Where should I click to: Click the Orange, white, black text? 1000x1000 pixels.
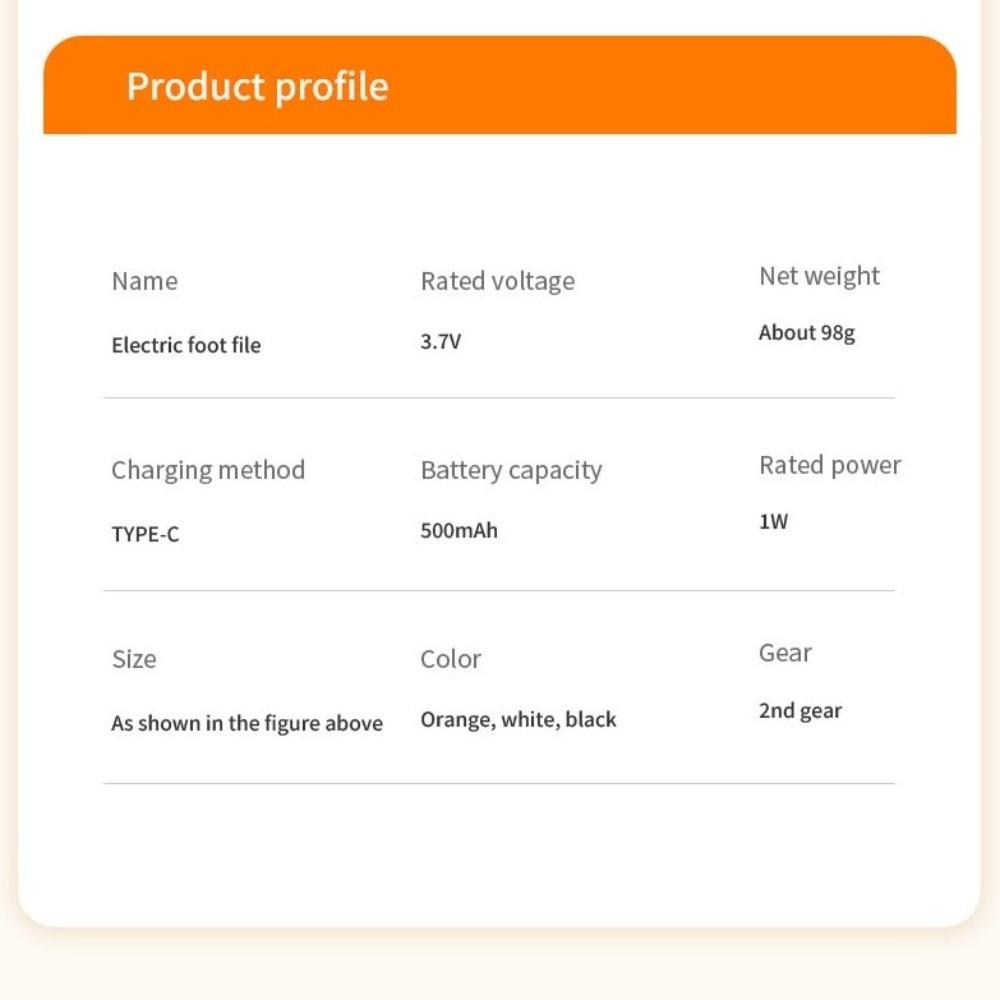click(518, 719)
